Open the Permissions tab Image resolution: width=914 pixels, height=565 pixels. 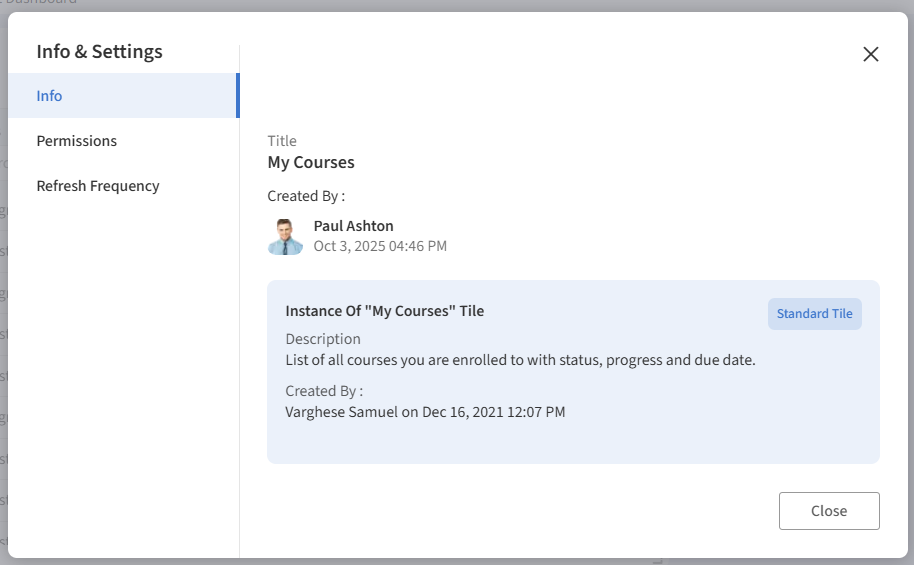coord(77,141)
